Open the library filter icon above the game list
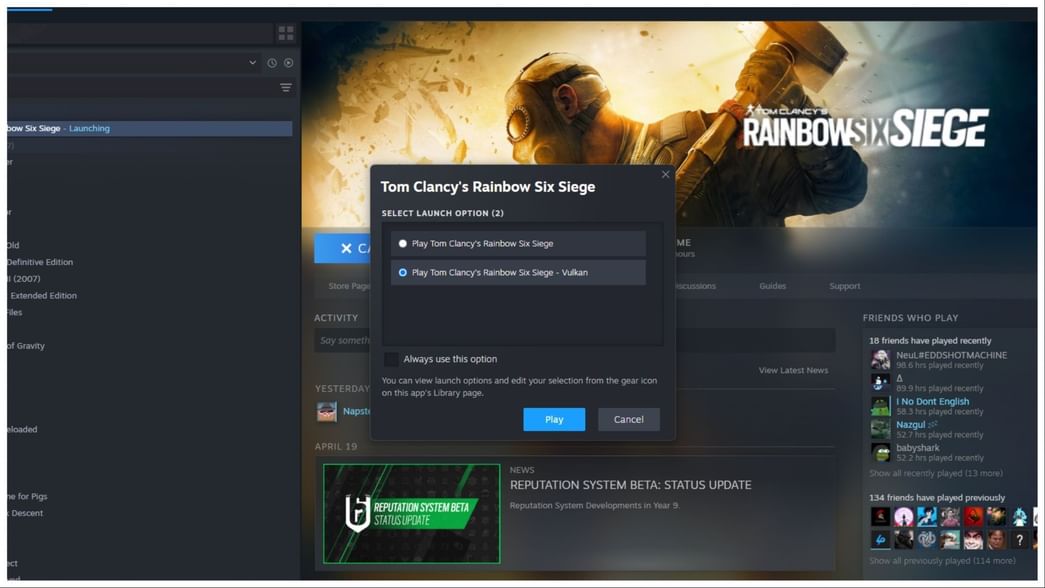 coord(285,89)
